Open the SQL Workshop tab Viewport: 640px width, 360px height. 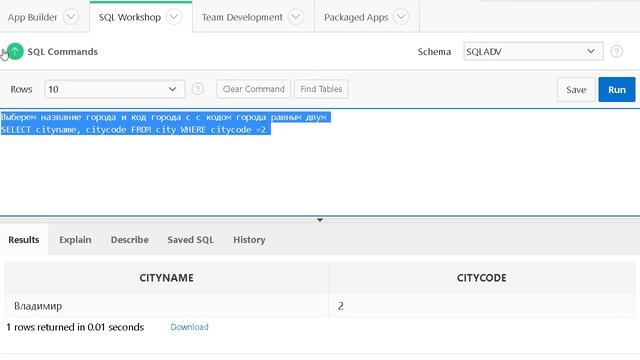130,17
